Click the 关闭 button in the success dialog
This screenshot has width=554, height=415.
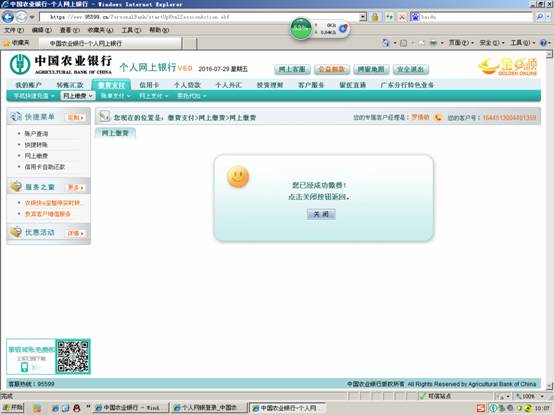click(321, 214)
